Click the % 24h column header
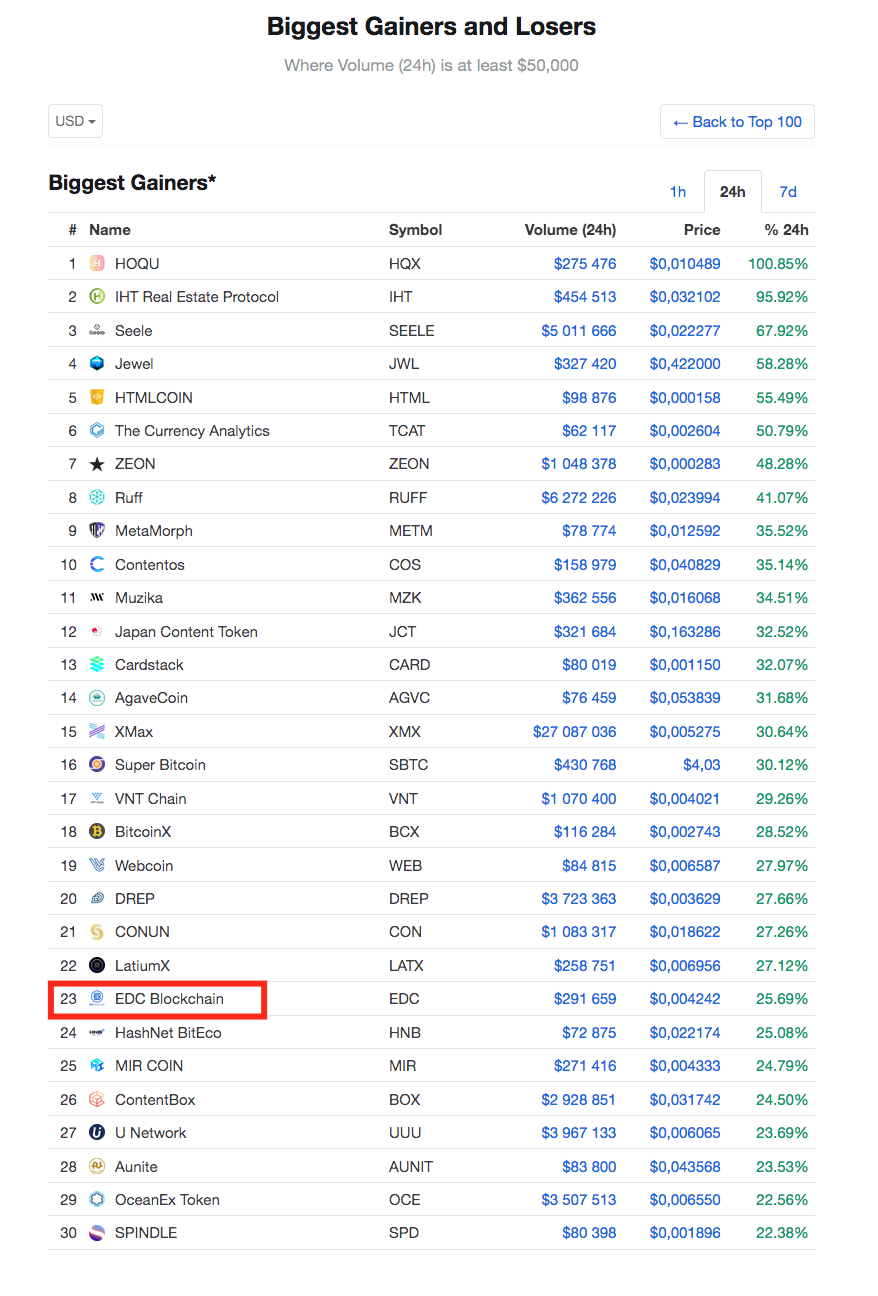This screenshot has height=1296, width=878. point(787,230)
